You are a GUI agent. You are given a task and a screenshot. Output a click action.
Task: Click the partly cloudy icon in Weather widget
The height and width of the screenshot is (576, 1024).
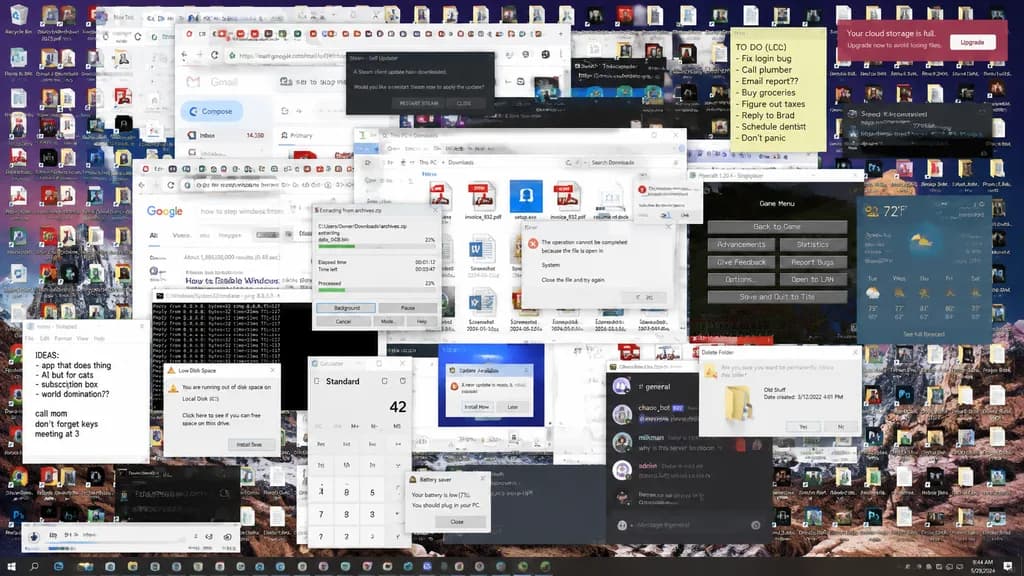[921, 241]
